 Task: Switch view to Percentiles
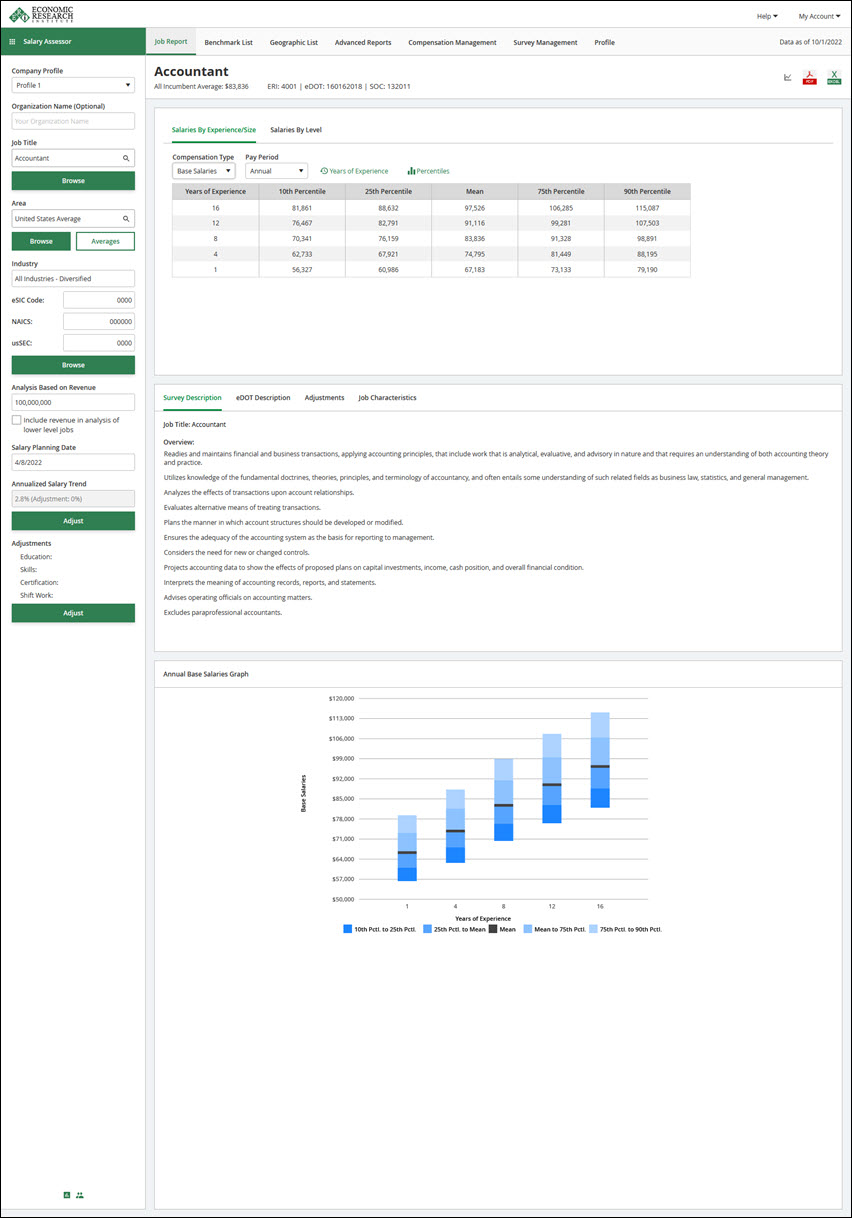[428, 171]
